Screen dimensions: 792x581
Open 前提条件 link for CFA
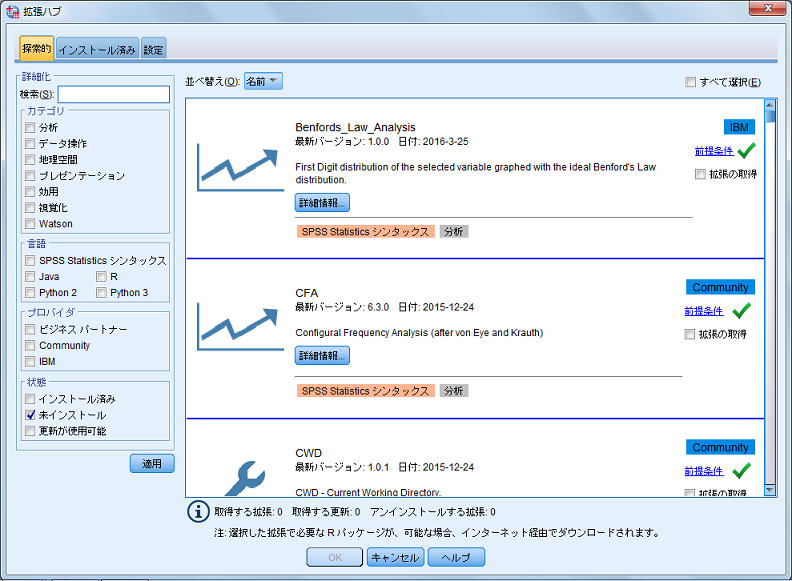(x=703, y=311)
